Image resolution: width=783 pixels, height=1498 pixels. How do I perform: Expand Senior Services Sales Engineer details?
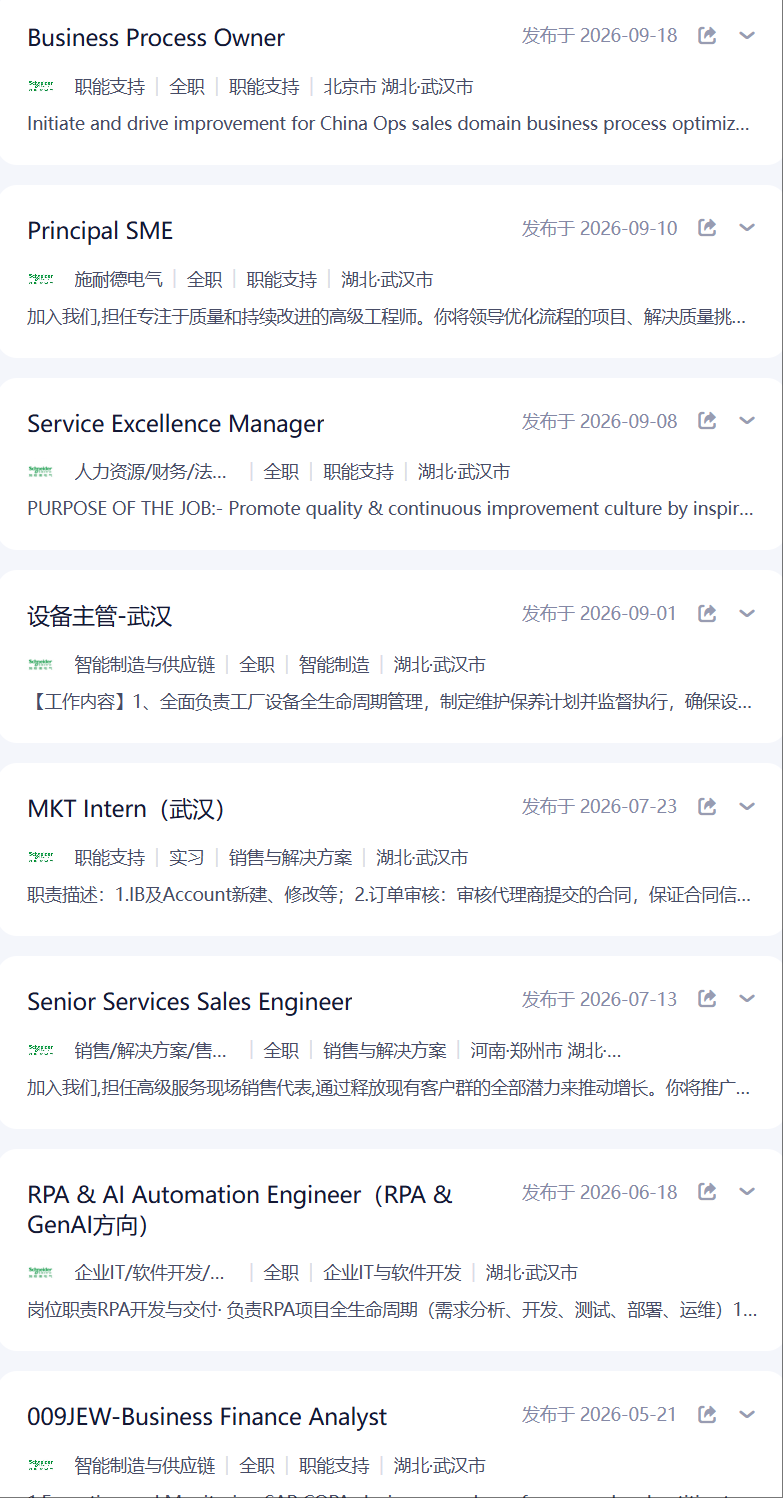[x=747, y=999]
